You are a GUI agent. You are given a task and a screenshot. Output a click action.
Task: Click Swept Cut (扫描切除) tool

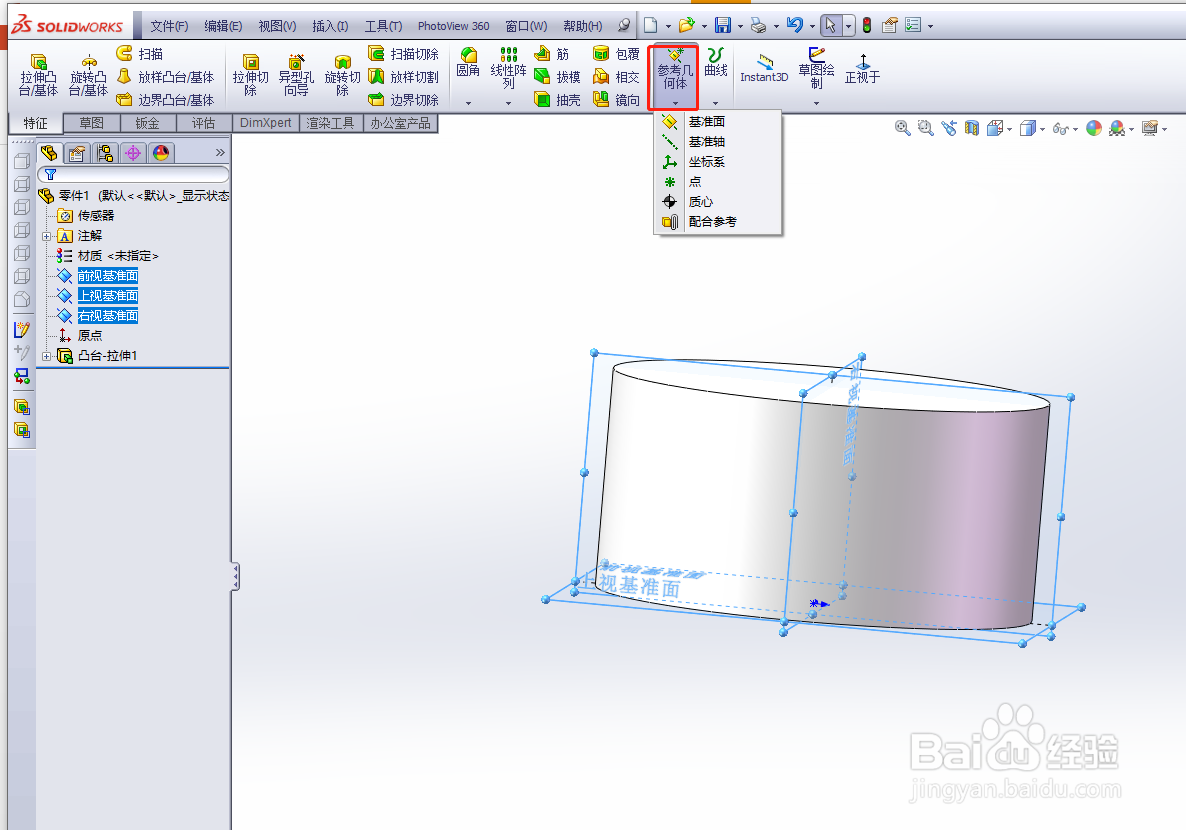click(x=403, y=54)
